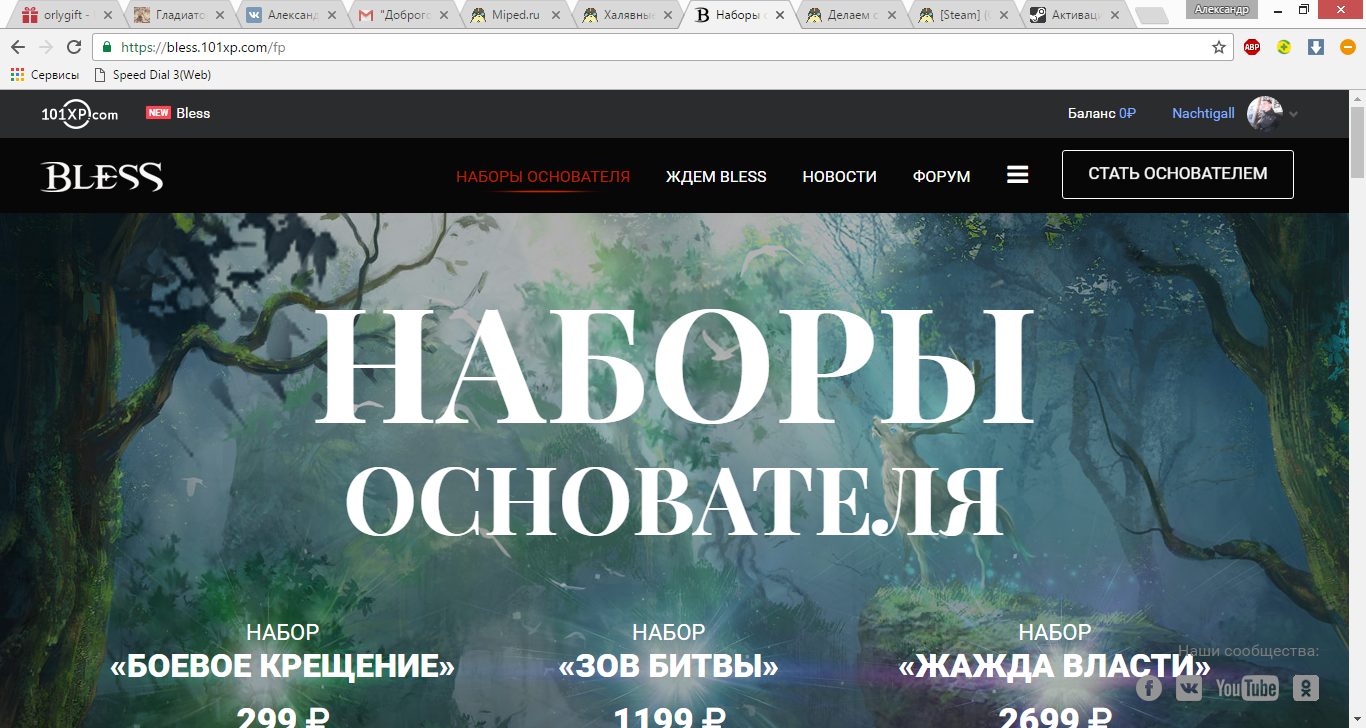
Task: Click the СТАТЬ ОСНОВАТЕЛЕМ button
Action: pyautogui.click(x=1178, y=174)
